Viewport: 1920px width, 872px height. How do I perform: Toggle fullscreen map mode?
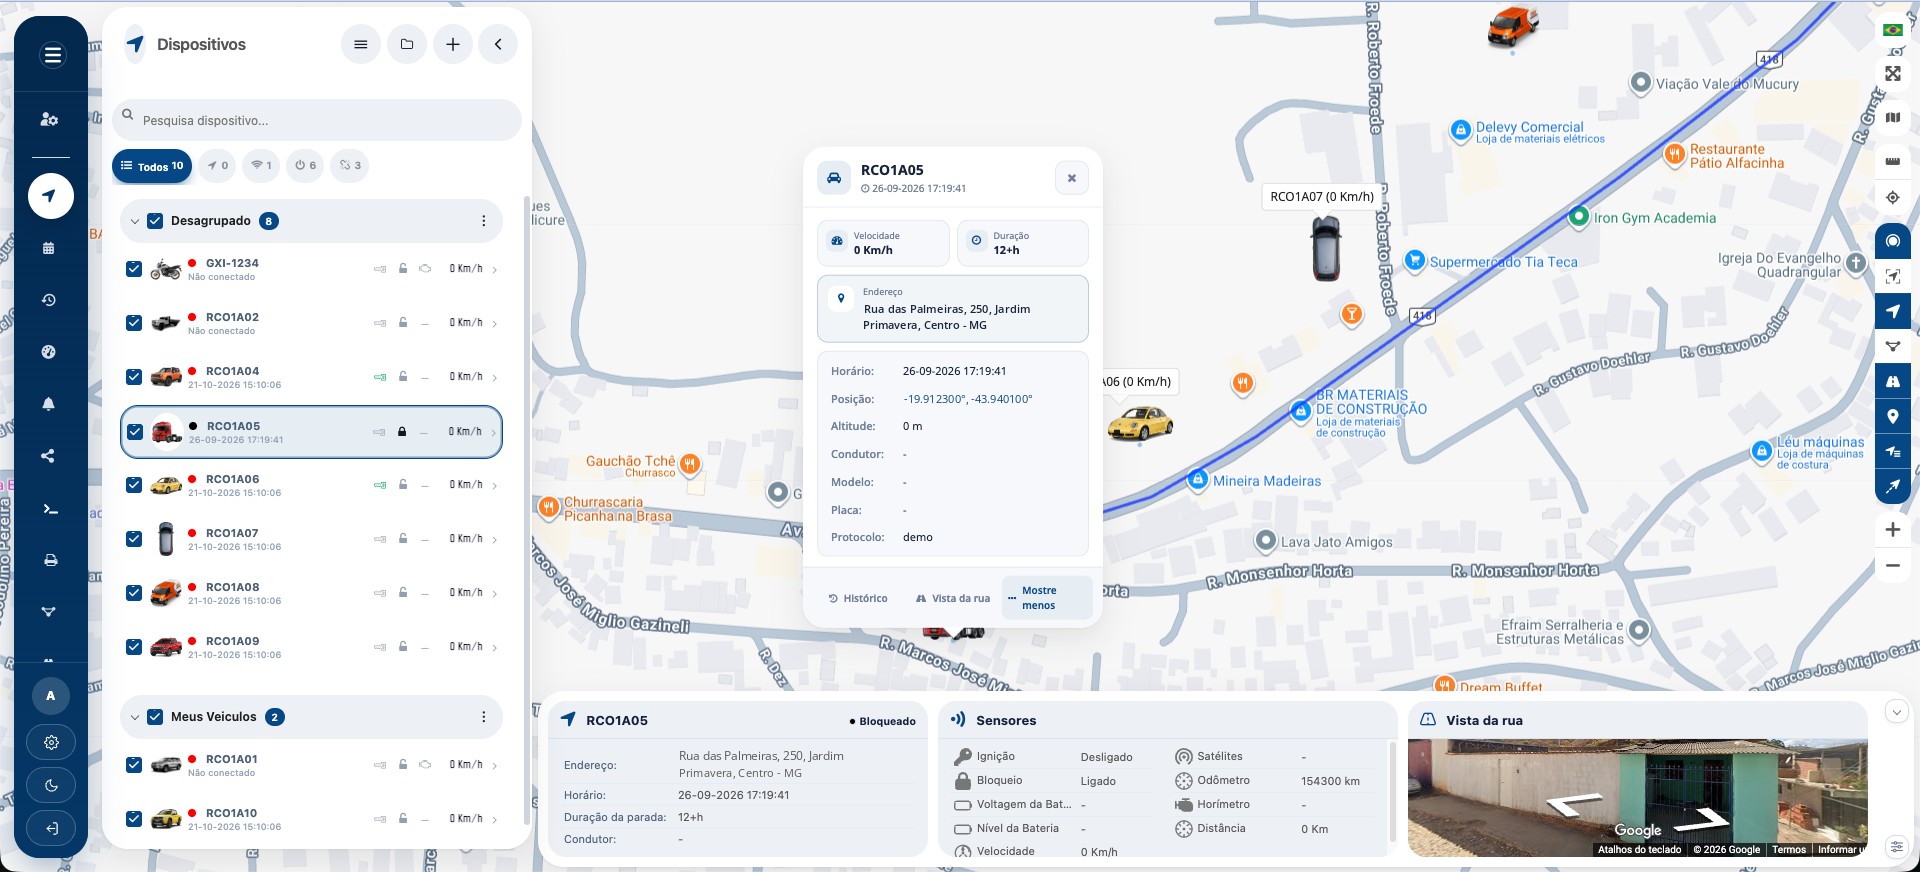click(x=1893, y=74)
